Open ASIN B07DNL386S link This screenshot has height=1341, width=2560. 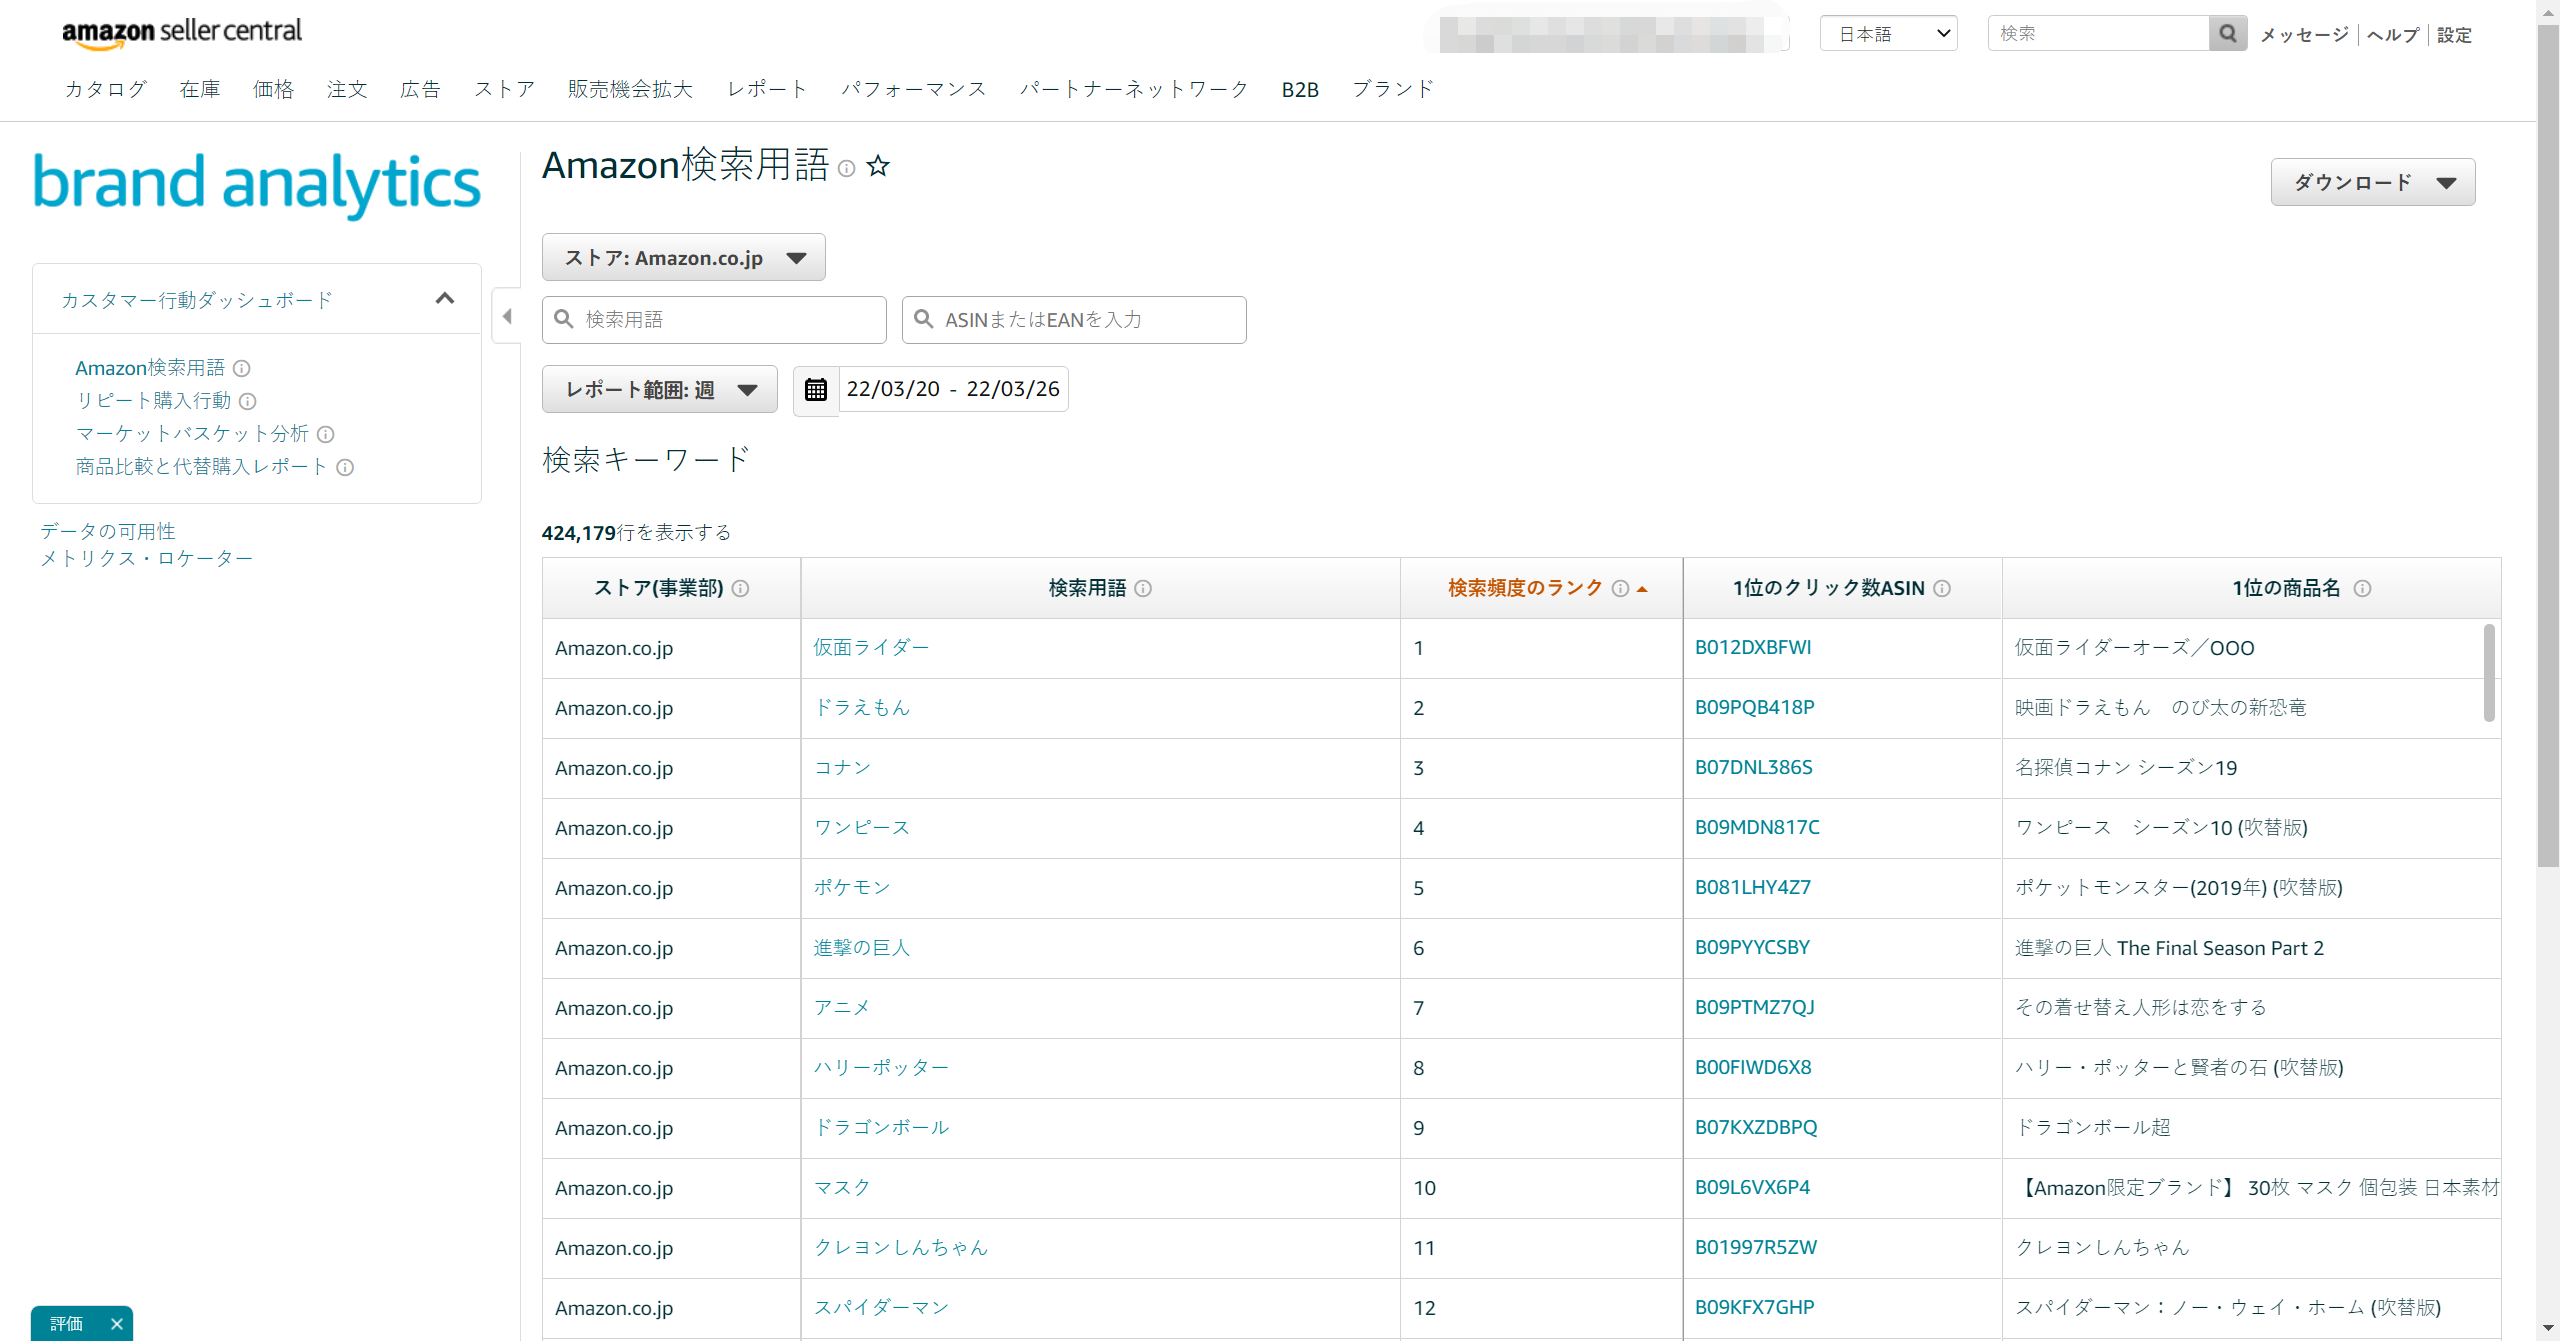[1754, 767]
